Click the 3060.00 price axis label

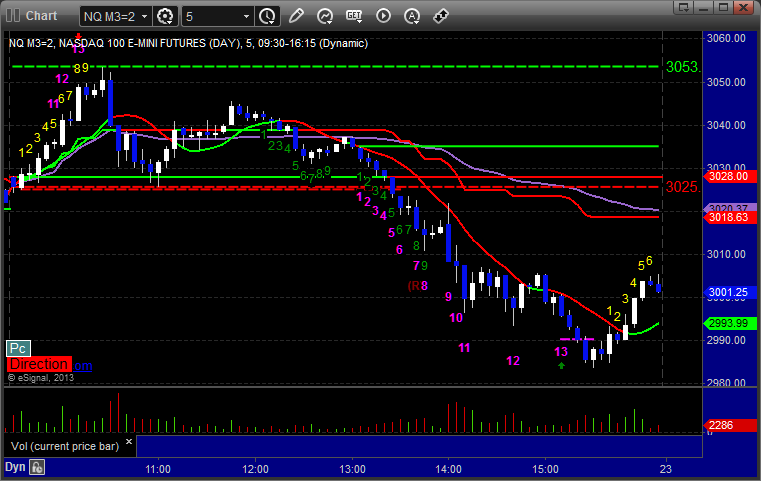coord(726,38)
